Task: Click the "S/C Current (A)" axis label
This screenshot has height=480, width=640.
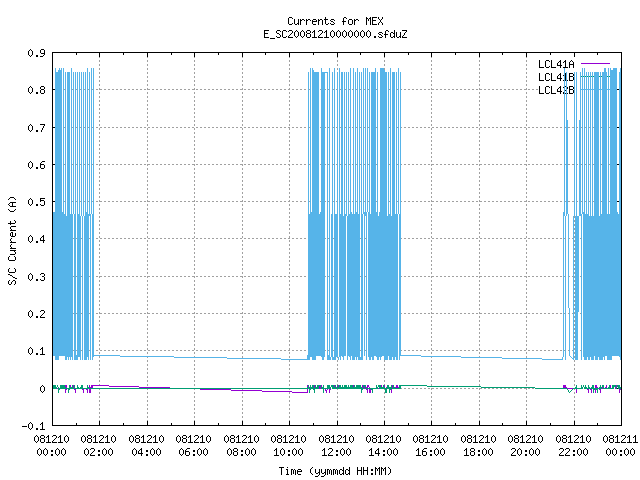Action: (12, 240)
